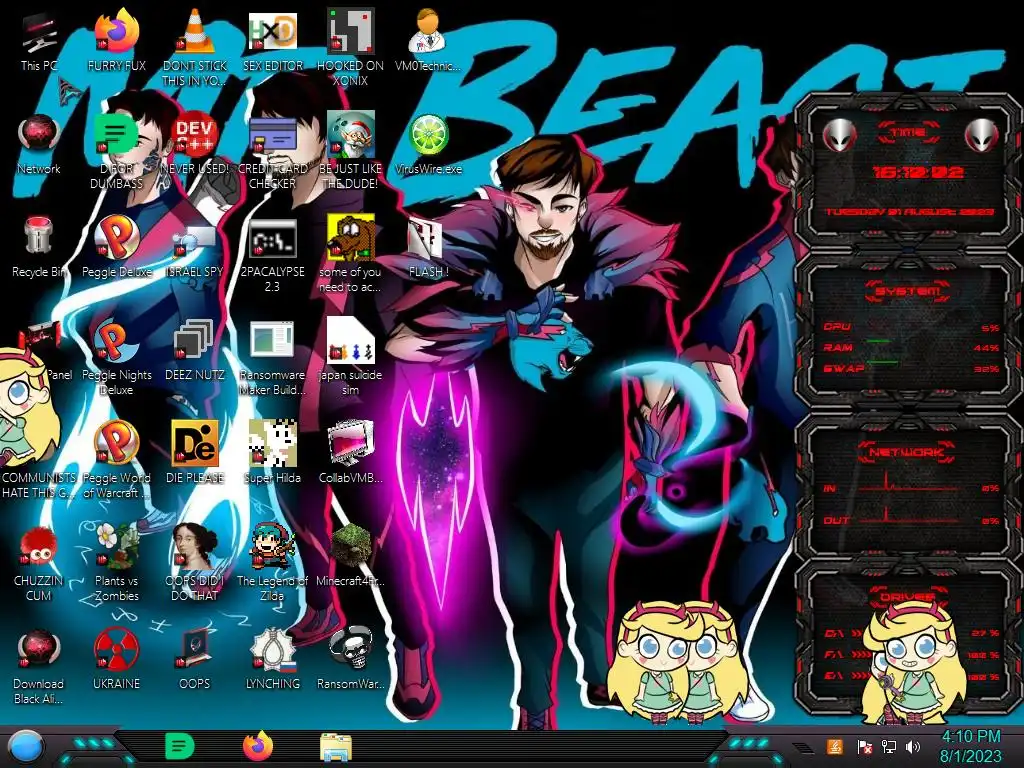Screen dimensions: 1024x768
Task: Open the volume control in tray
Action: tap(913, 746)
